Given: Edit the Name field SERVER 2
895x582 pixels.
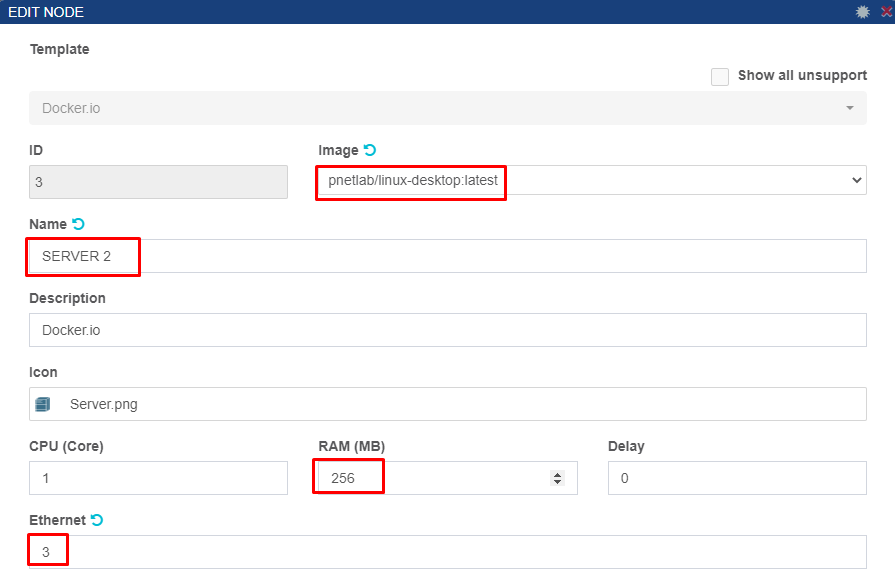Looking at the screenshot, I should (x=448, y=256).
